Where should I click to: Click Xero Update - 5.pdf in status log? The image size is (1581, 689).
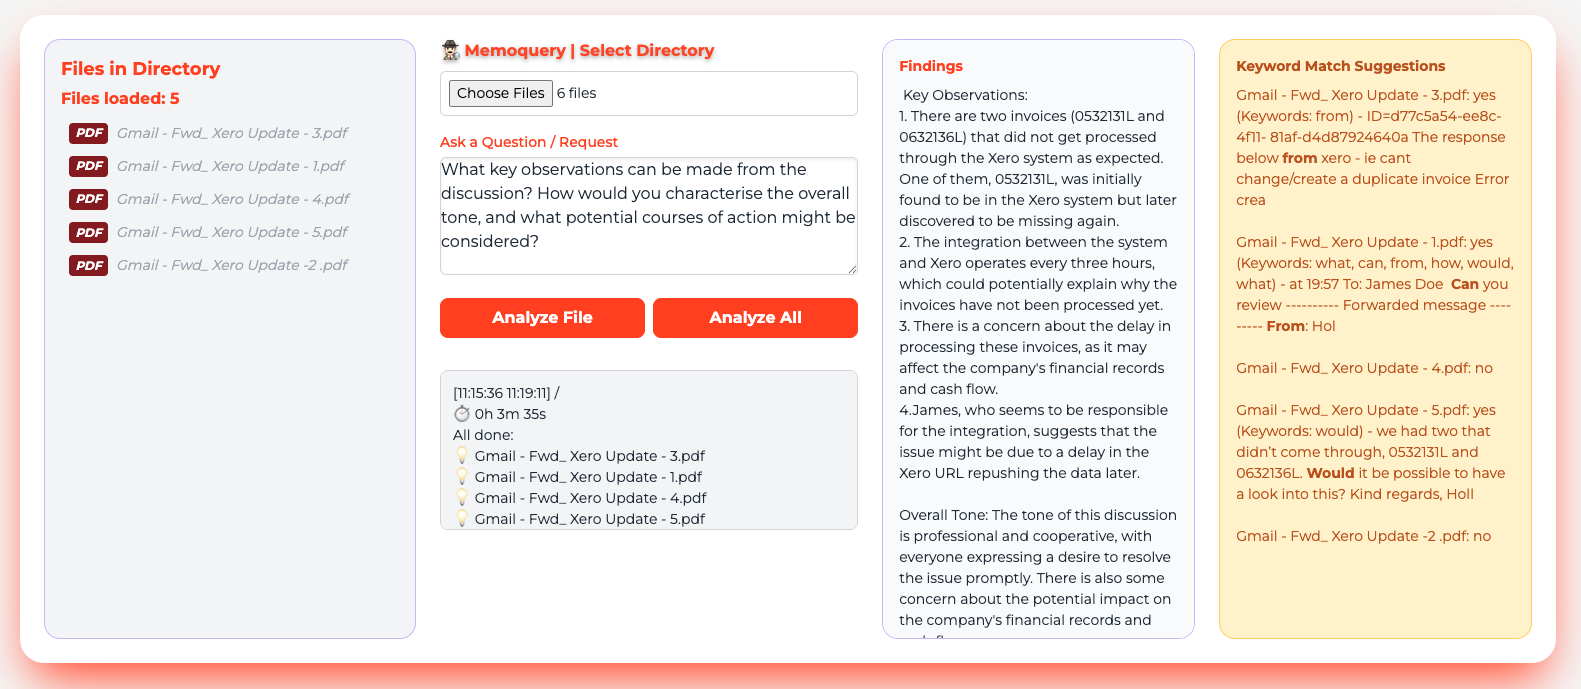(589, 519)
